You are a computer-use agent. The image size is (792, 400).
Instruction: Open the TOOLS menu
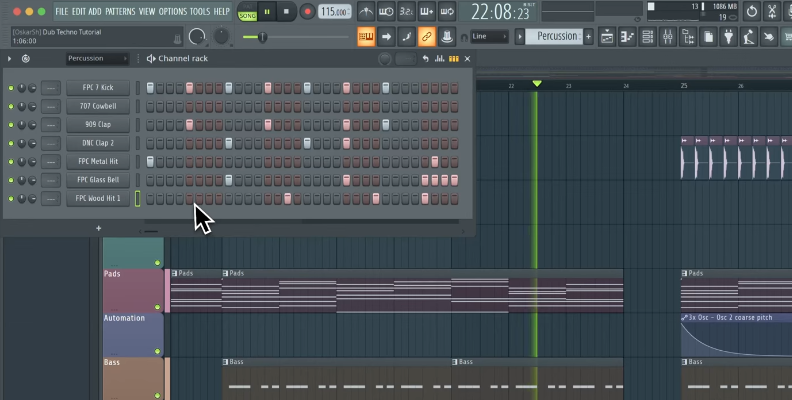click(200, 12)
